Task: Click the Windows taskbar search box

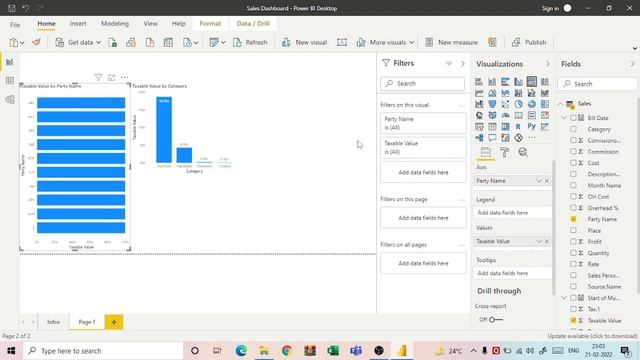Action: pyautogui.click(x=103, y=351)
